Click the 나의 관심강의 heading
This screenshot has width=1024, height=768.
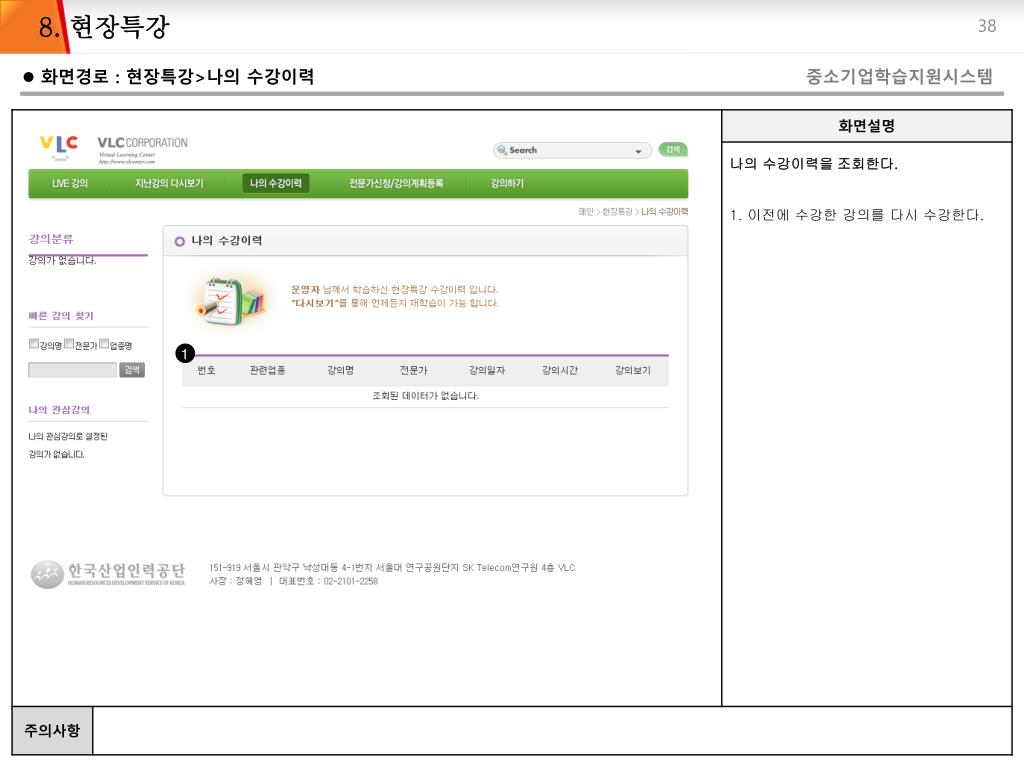click(x=59, y=410)
